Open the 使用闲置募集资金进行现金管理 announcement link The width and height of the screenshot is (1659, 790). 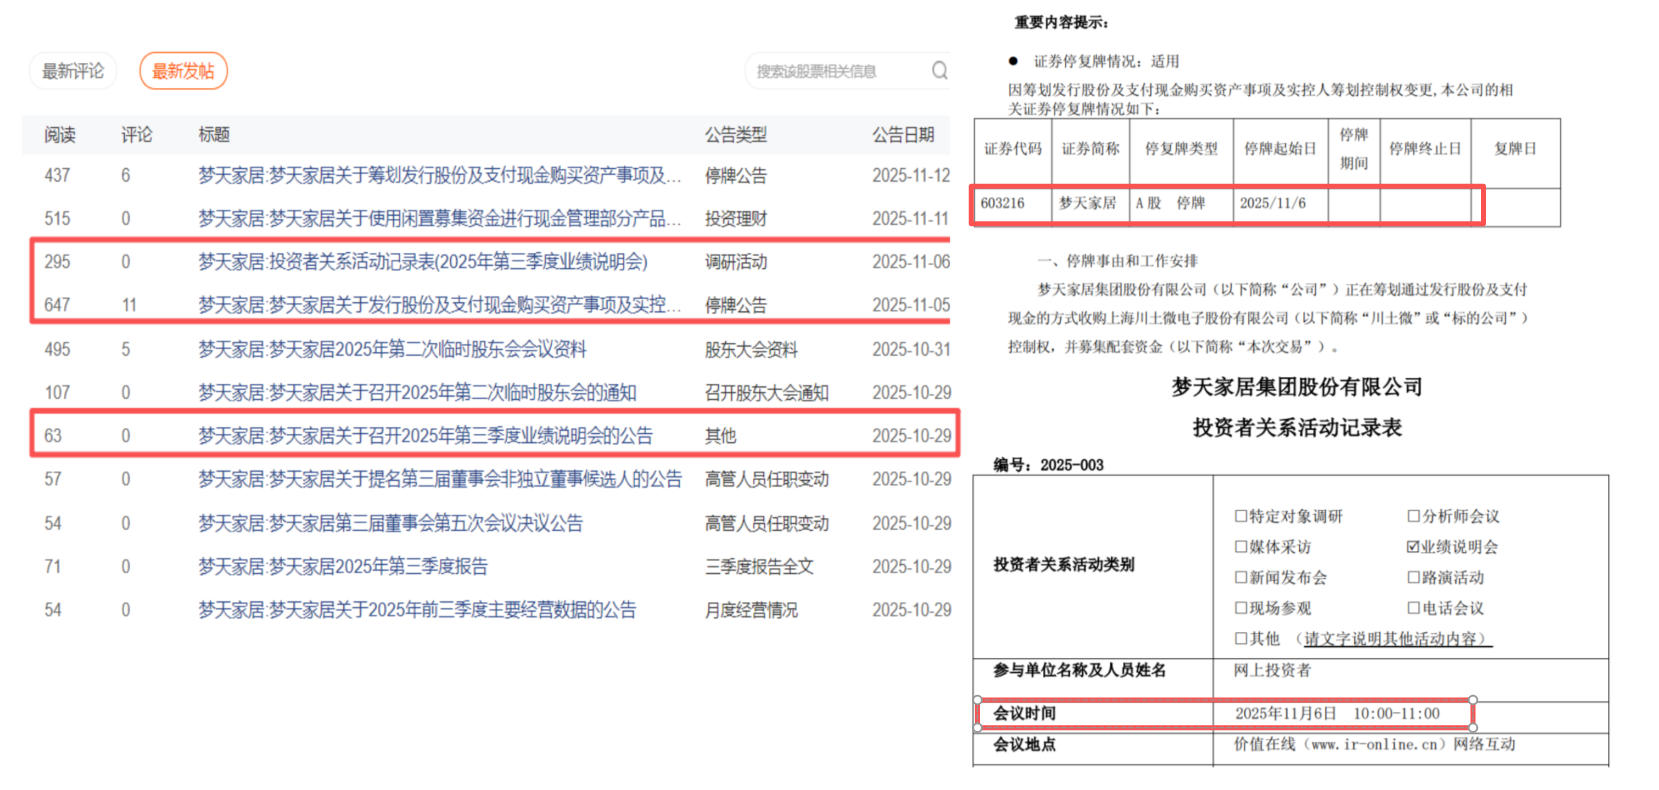pyautogui.click(x=440, y=218)
